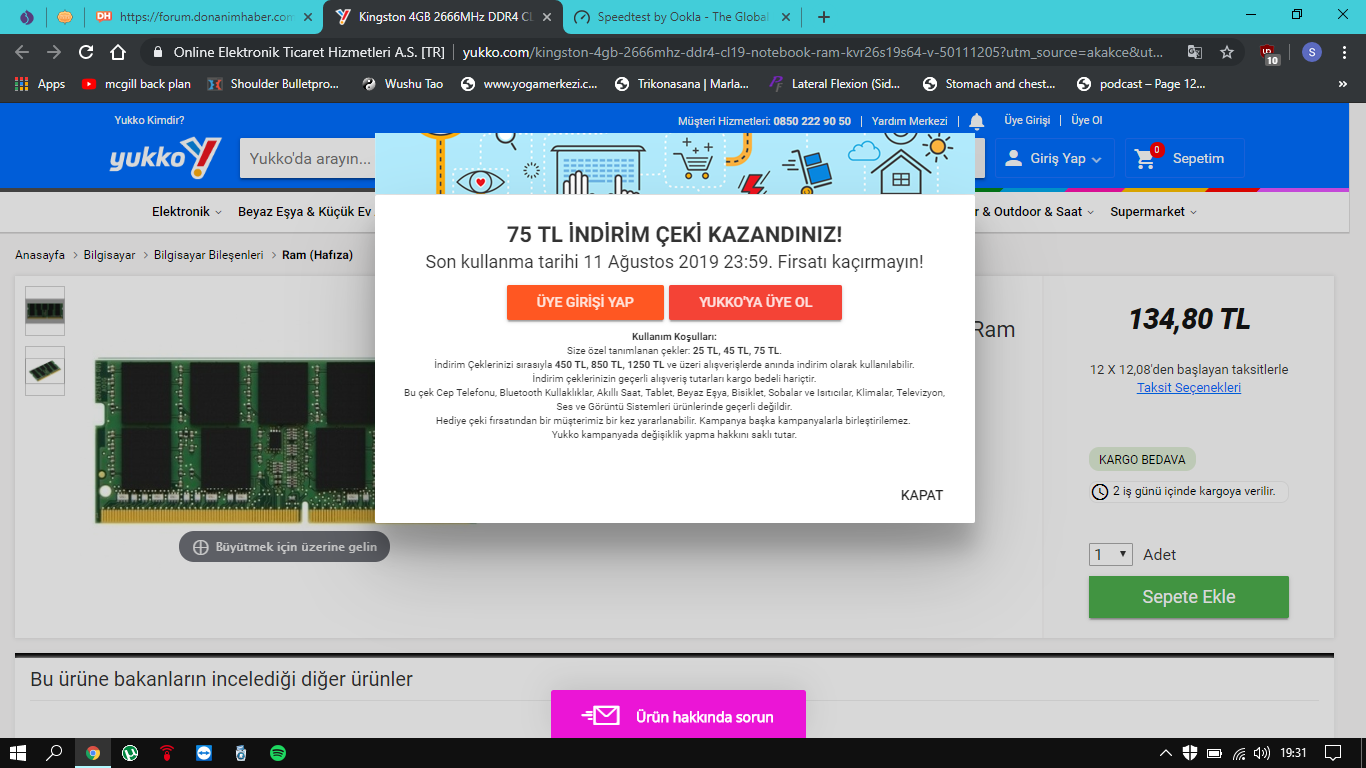This screenshot has width=1366, height=768.
Task: Close the forum.donanimhaber tab
Action: point(306,17)
